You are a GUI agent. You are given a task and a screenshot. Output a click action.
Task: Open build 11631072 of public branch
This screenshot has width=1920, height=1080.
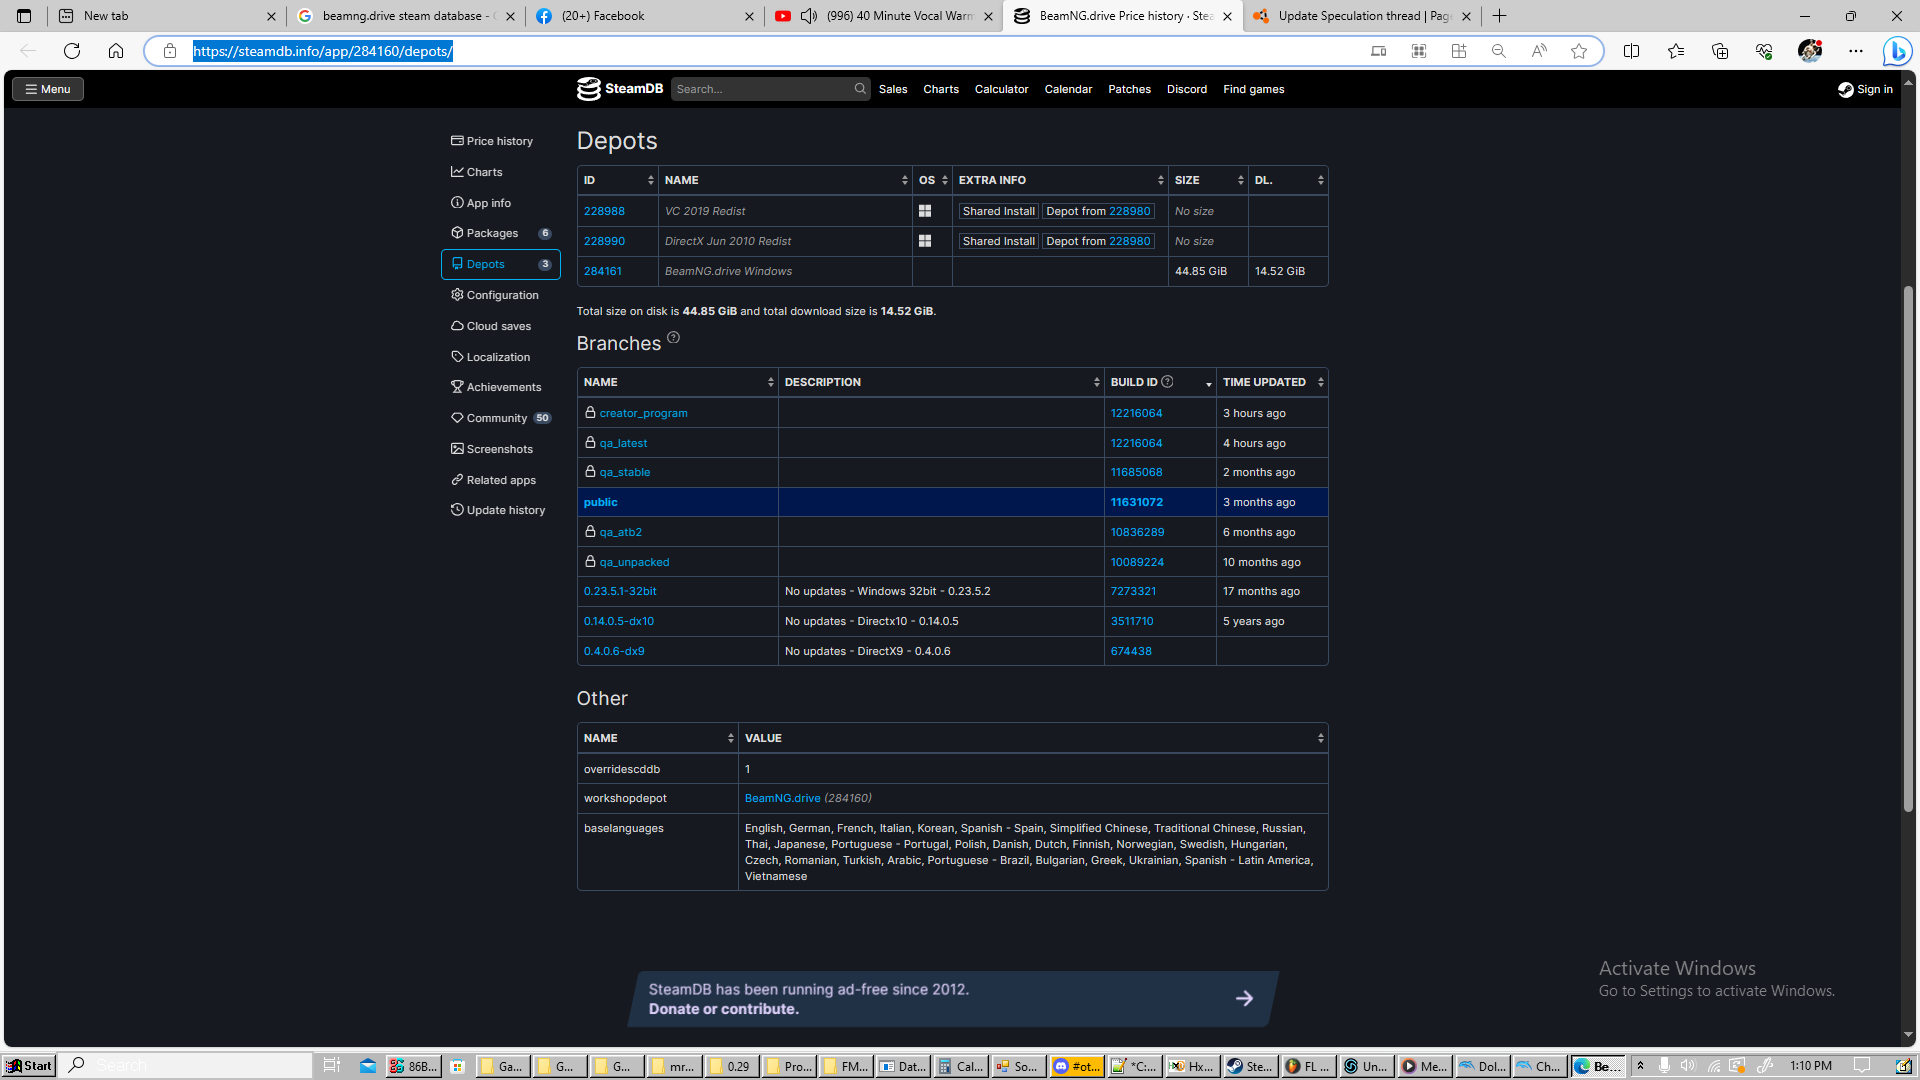1136,502
